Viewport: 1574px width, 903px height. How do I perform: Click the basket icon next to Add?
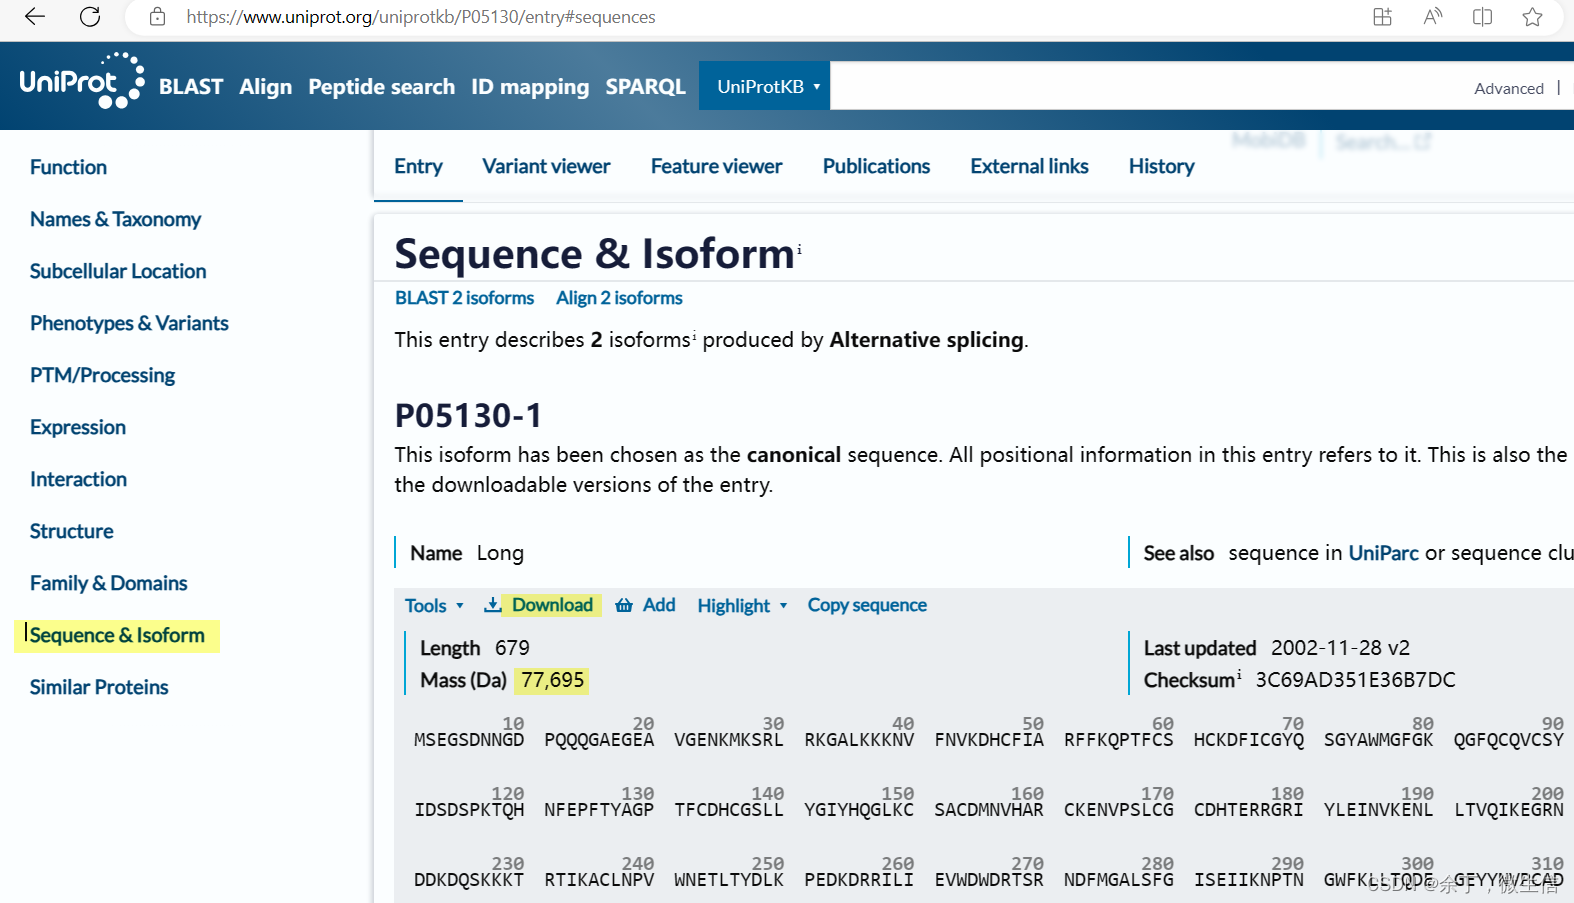[624, 605]
